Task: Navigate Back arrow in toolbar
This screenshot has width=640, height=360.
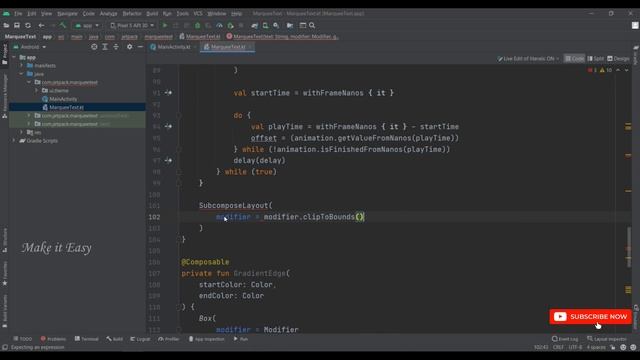Action: click(41, 25)
